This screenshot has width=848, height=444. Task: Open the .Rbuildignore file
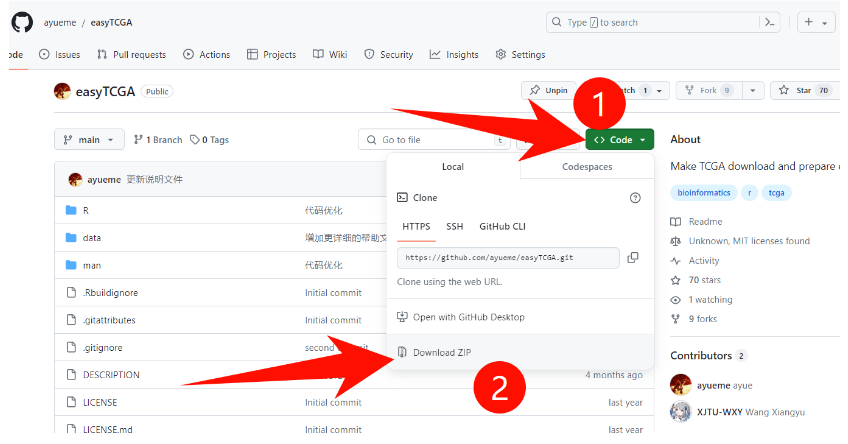coord(110,293)
